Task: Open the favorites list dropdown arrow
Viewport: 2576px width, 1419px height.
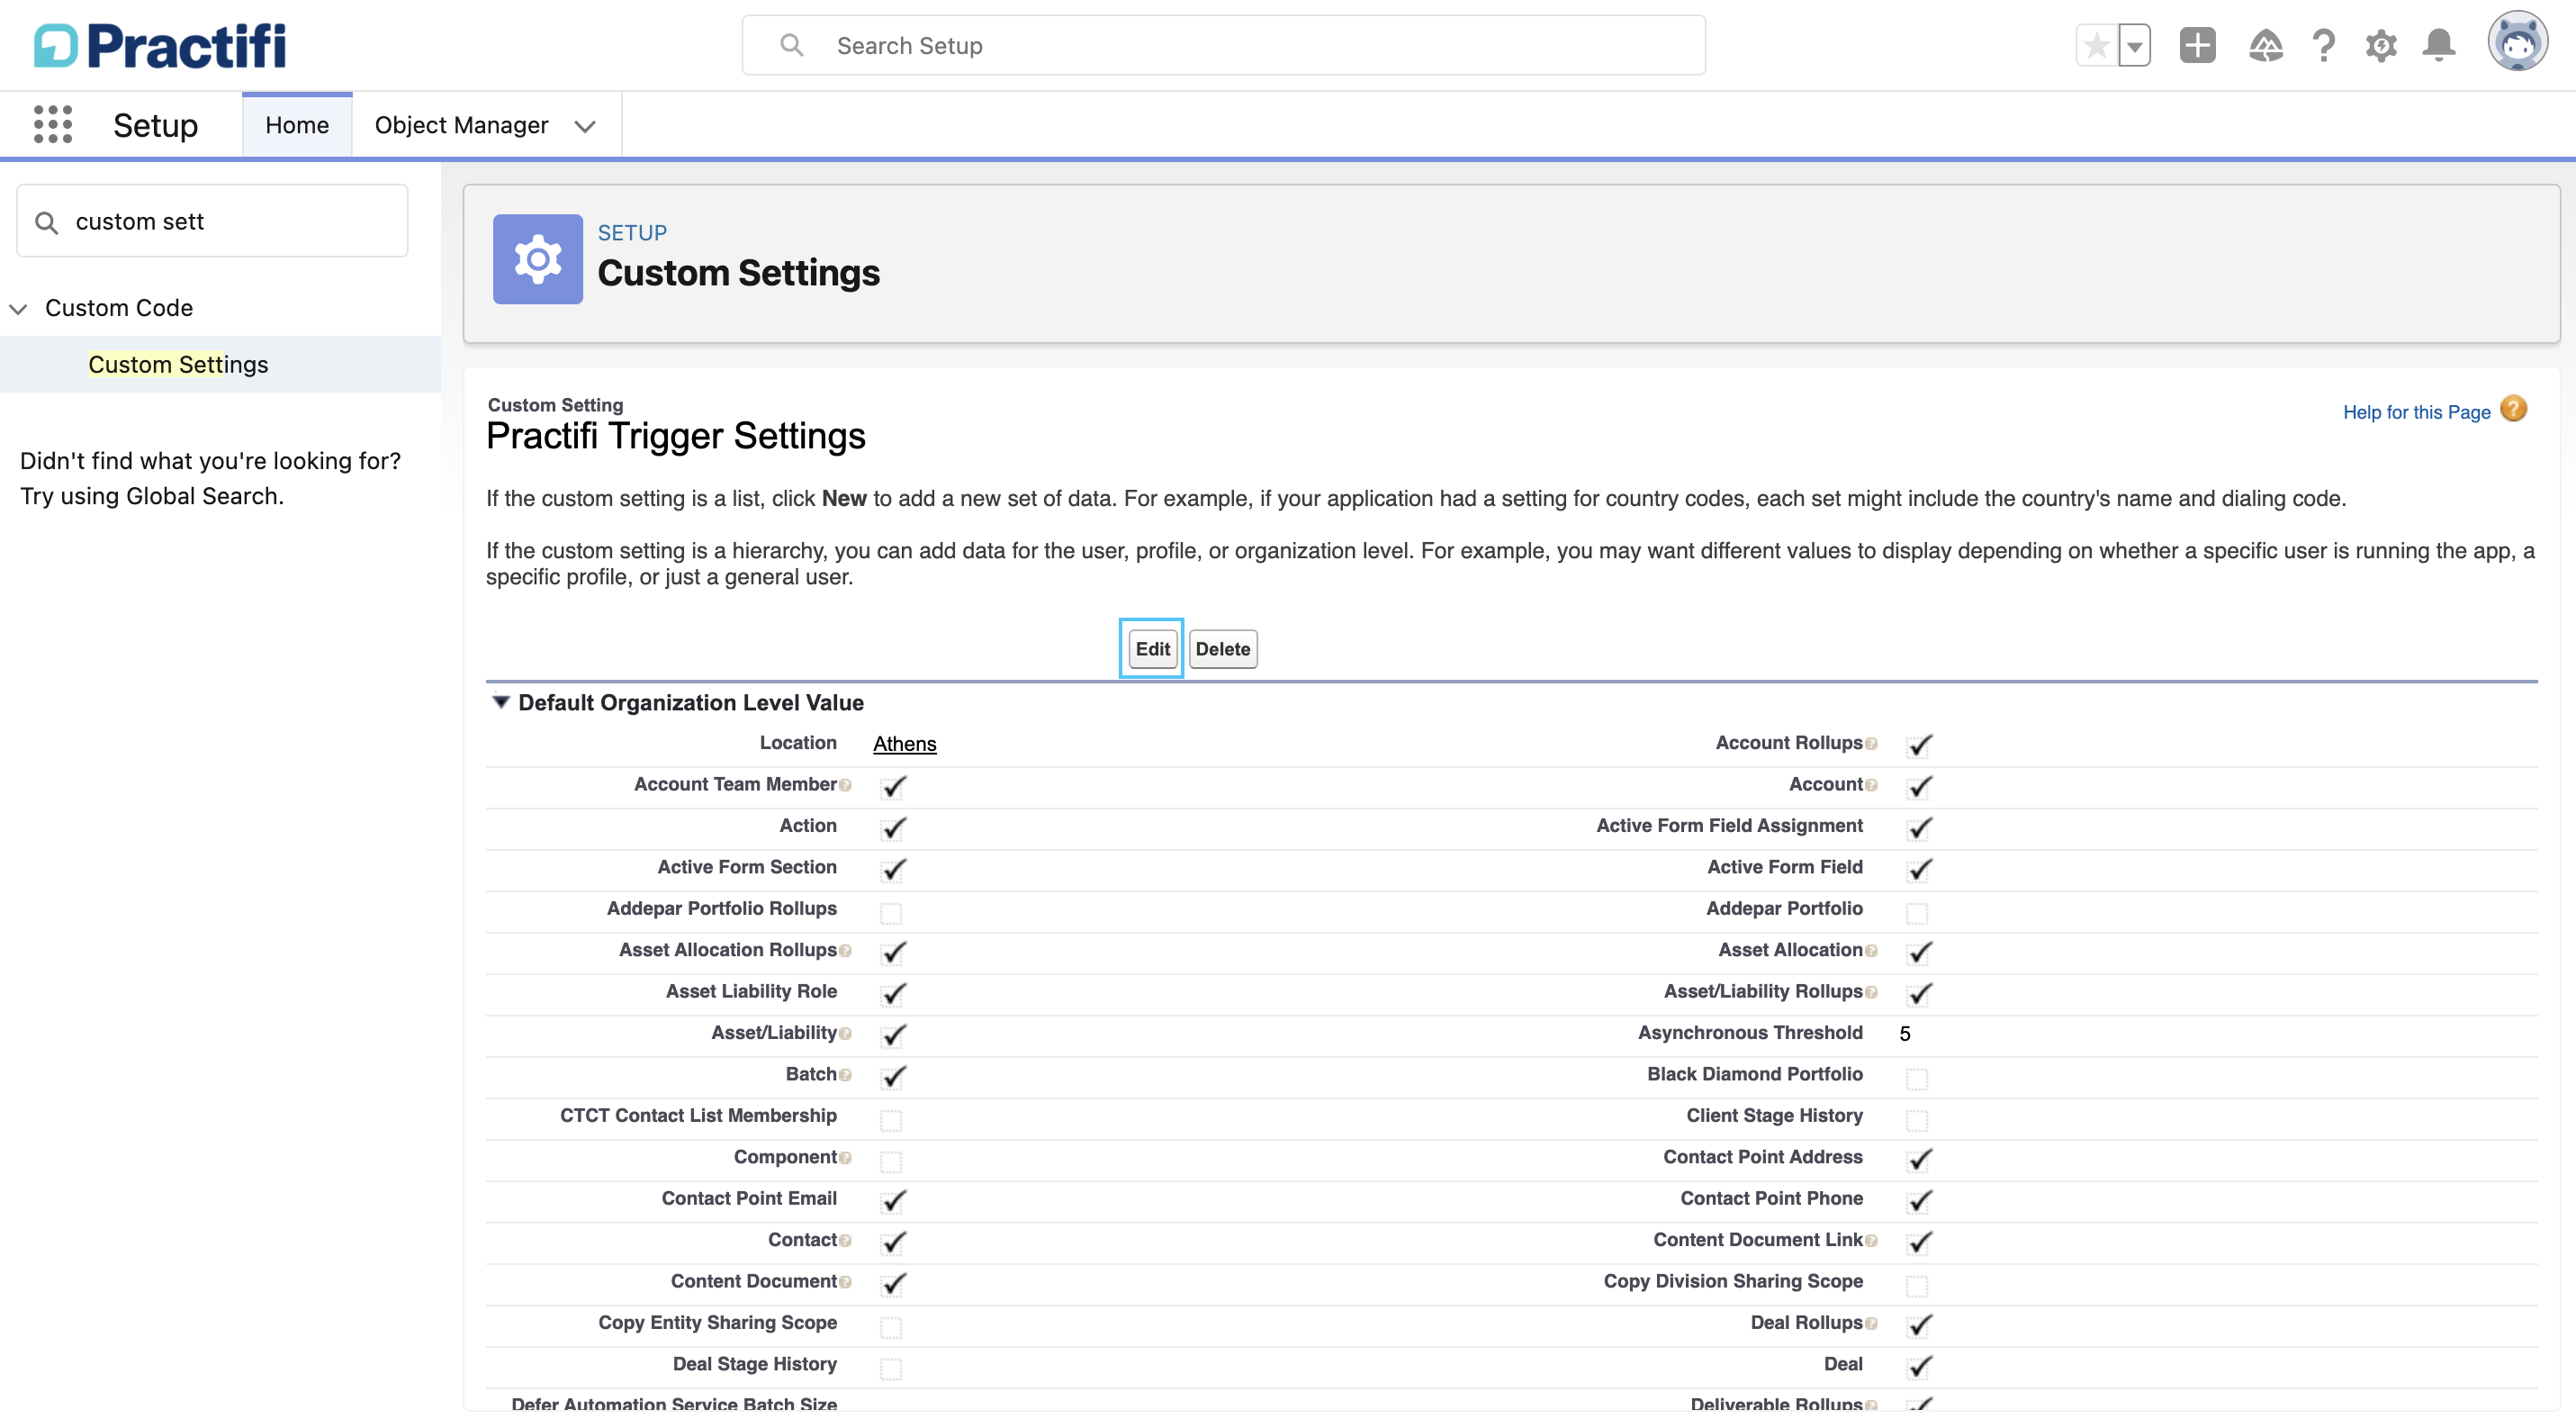Action: pos(2134,46)
